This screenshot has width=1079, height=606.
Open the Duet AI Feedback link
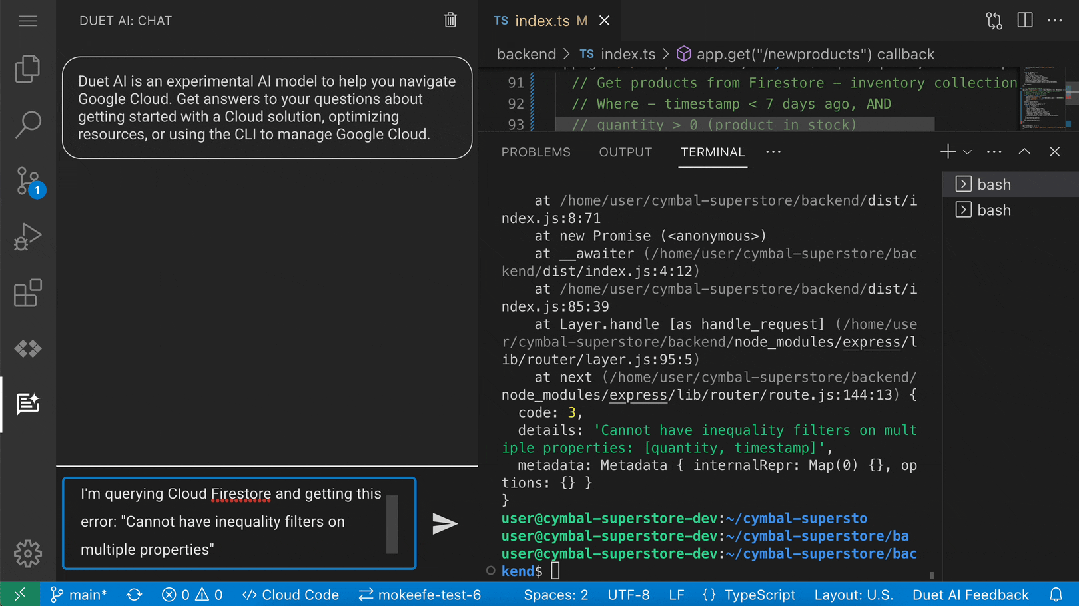[970, 594]
